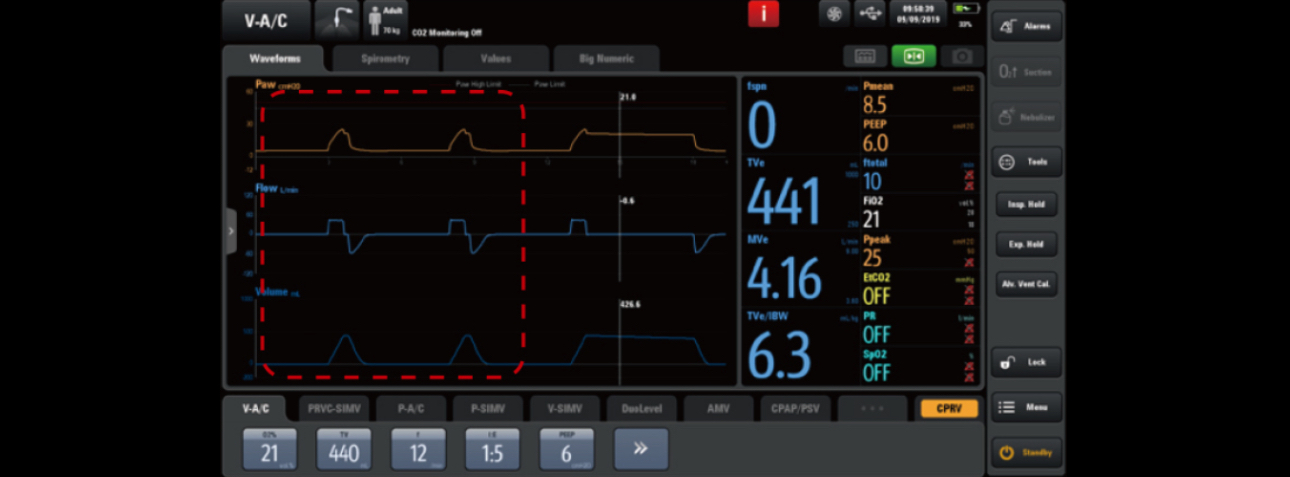
Task: Select the PRVC-SIMV mode tab
Action: (x=334, y=408)
